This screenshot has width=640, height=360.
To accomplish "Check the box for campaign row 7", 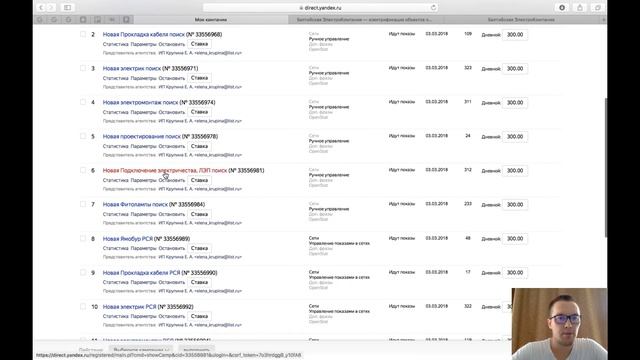I will click(x=83, y=204).
